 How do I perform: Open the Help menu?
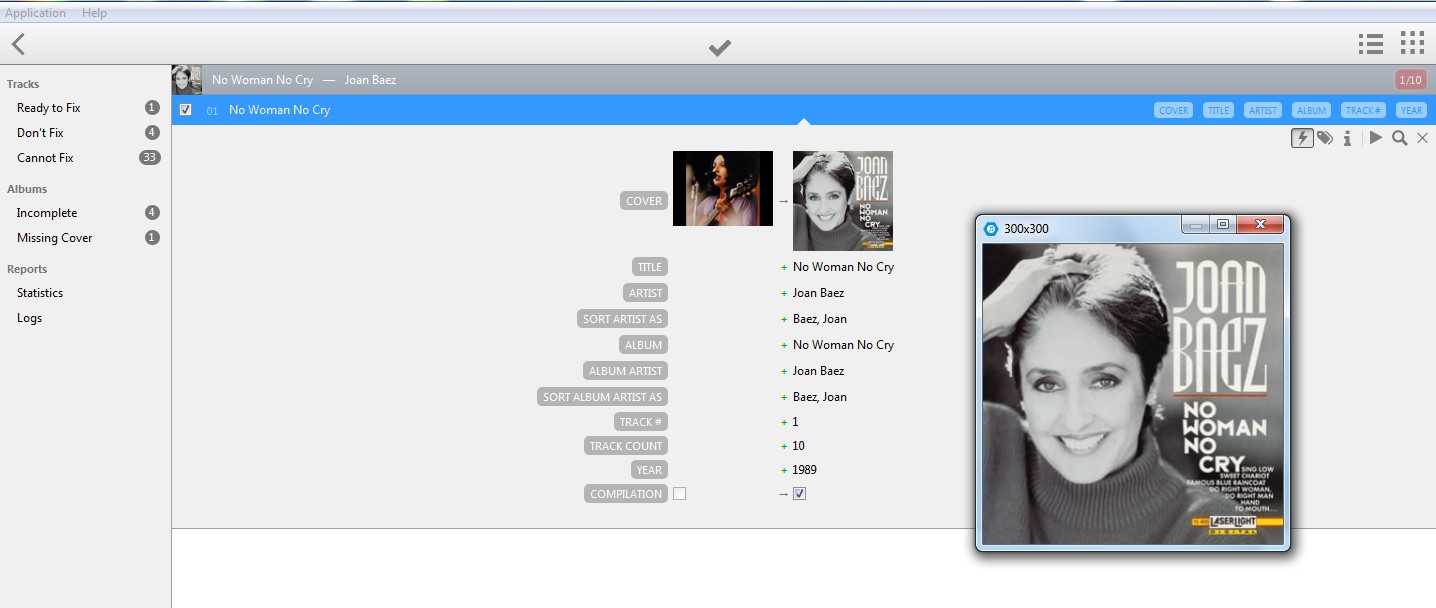[x=94, y=13]
